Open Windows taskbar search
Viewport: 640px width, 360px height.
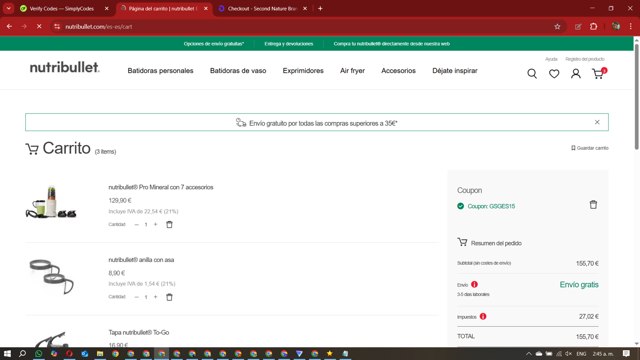pos(22,353)
